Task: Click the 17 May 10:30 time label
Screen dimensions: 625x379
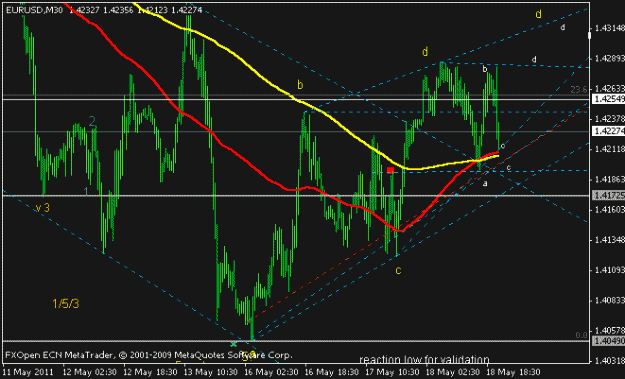Action: 393,373
